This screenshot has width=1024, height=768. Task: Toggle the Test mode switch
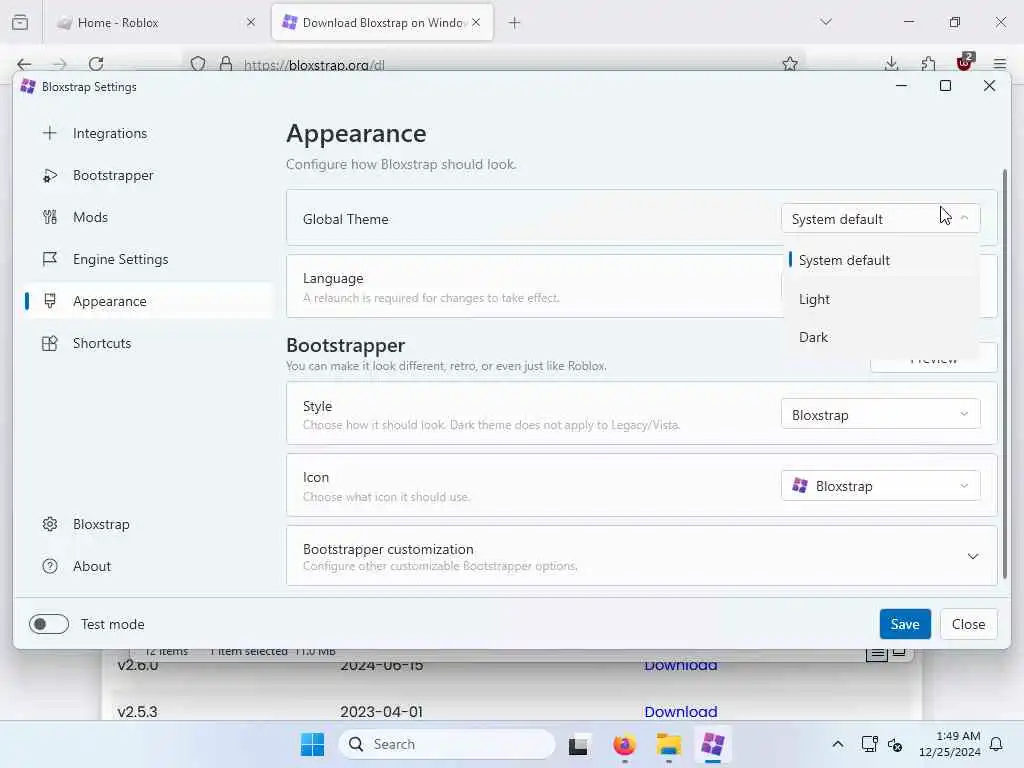(49, 624)
